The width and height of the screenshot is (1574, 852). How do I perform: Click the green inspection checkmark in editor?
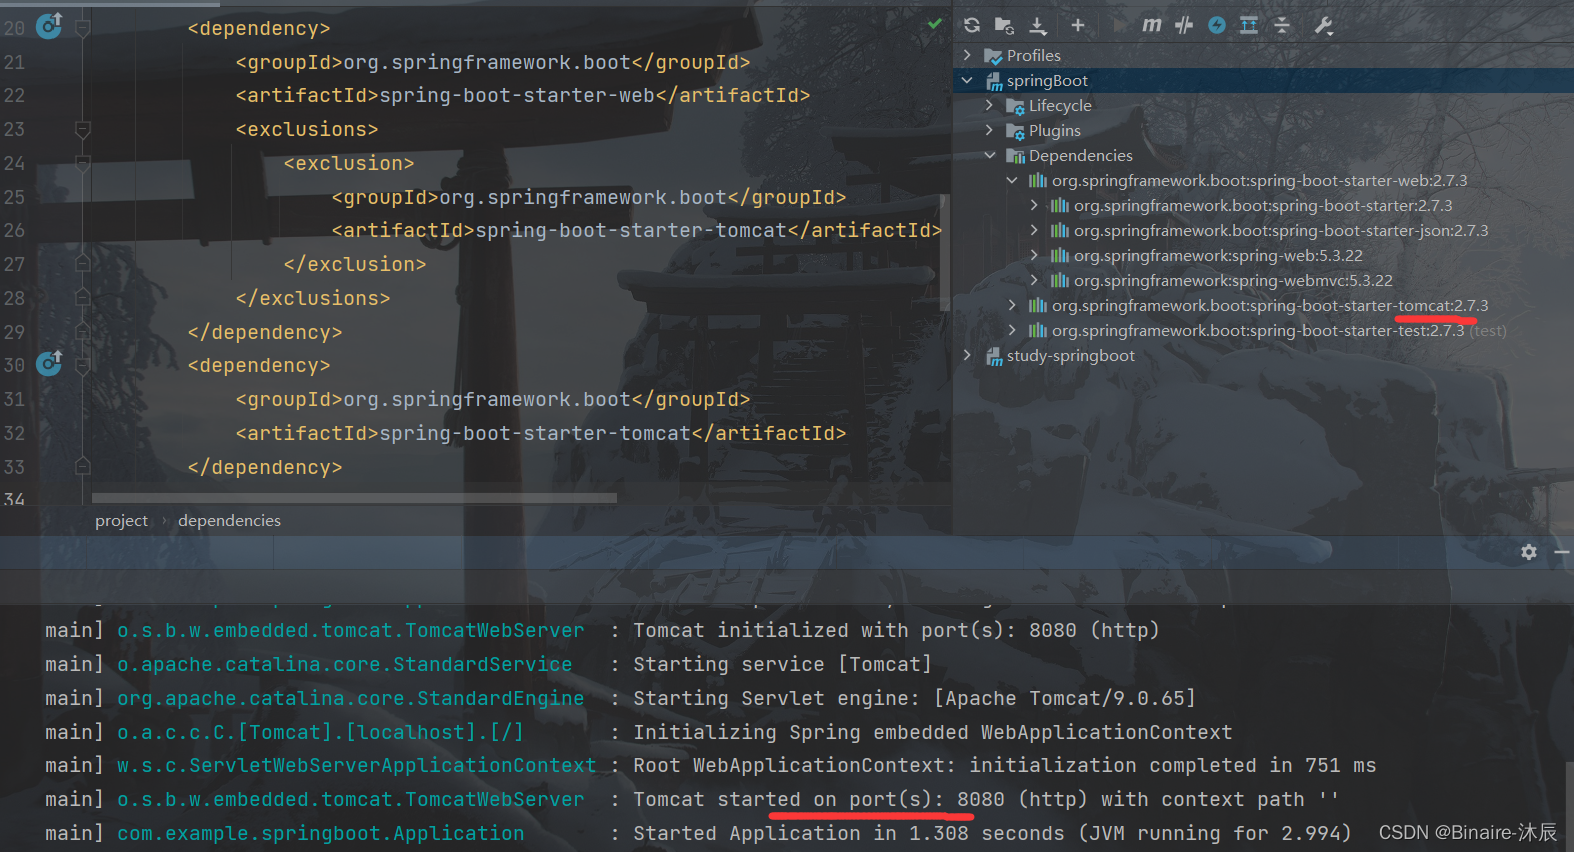[934, 23]
